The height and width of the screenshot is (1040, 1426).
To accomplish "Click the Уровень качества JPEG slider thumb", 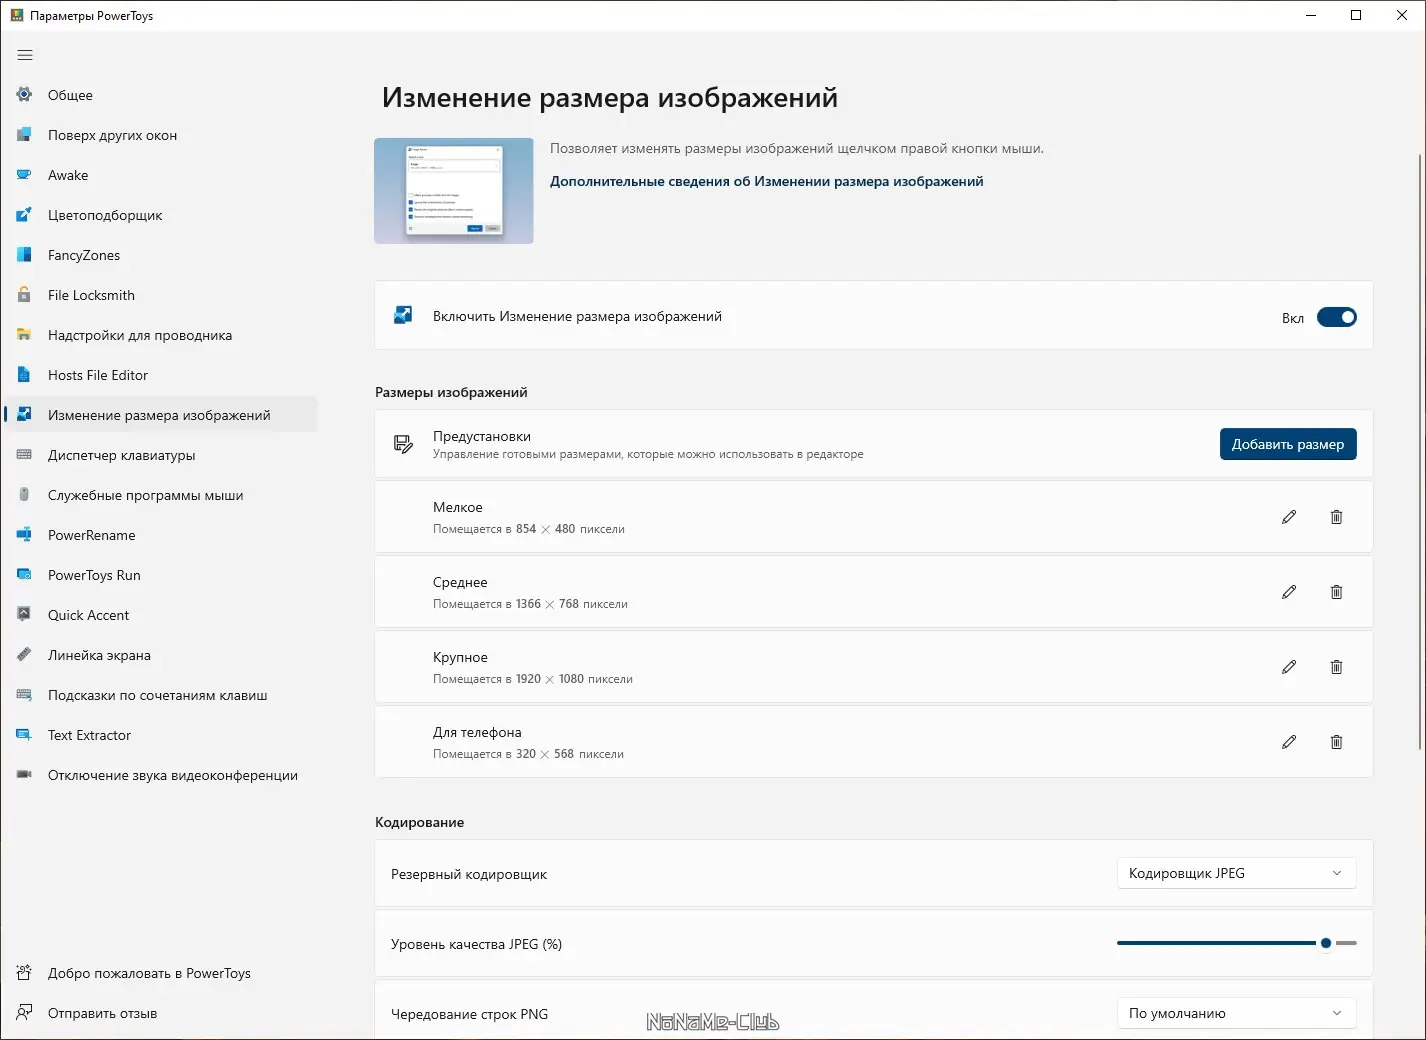I will click(x=1326, y=943).
